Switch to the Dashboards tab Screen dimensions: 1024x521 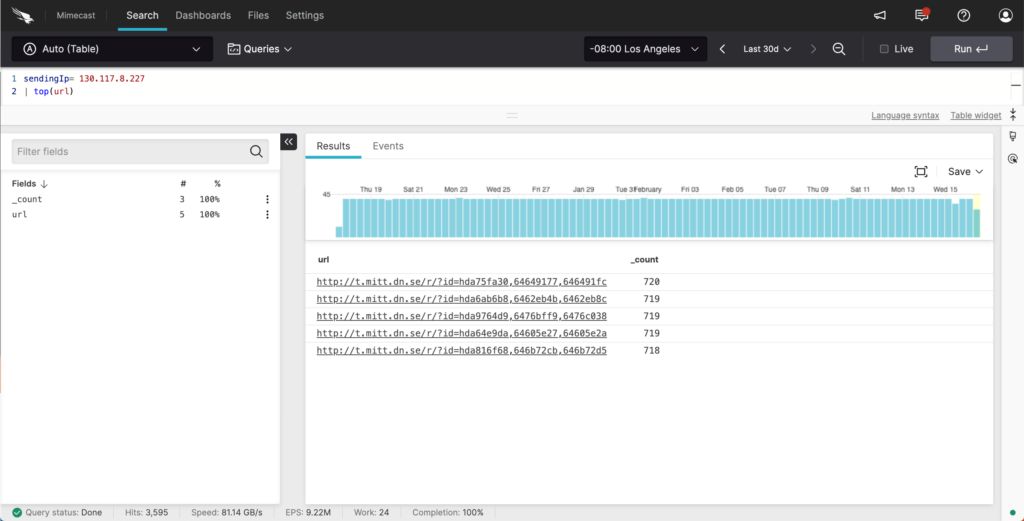pyautogui.click(x=203, y=15)
